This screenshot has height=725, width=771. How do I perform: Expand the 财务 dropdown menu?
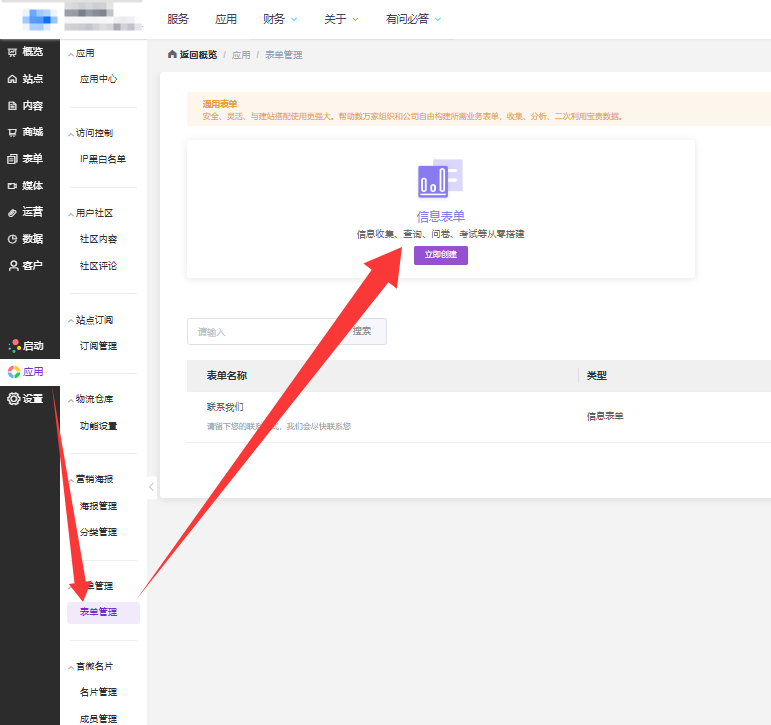(x=280, y=19)
